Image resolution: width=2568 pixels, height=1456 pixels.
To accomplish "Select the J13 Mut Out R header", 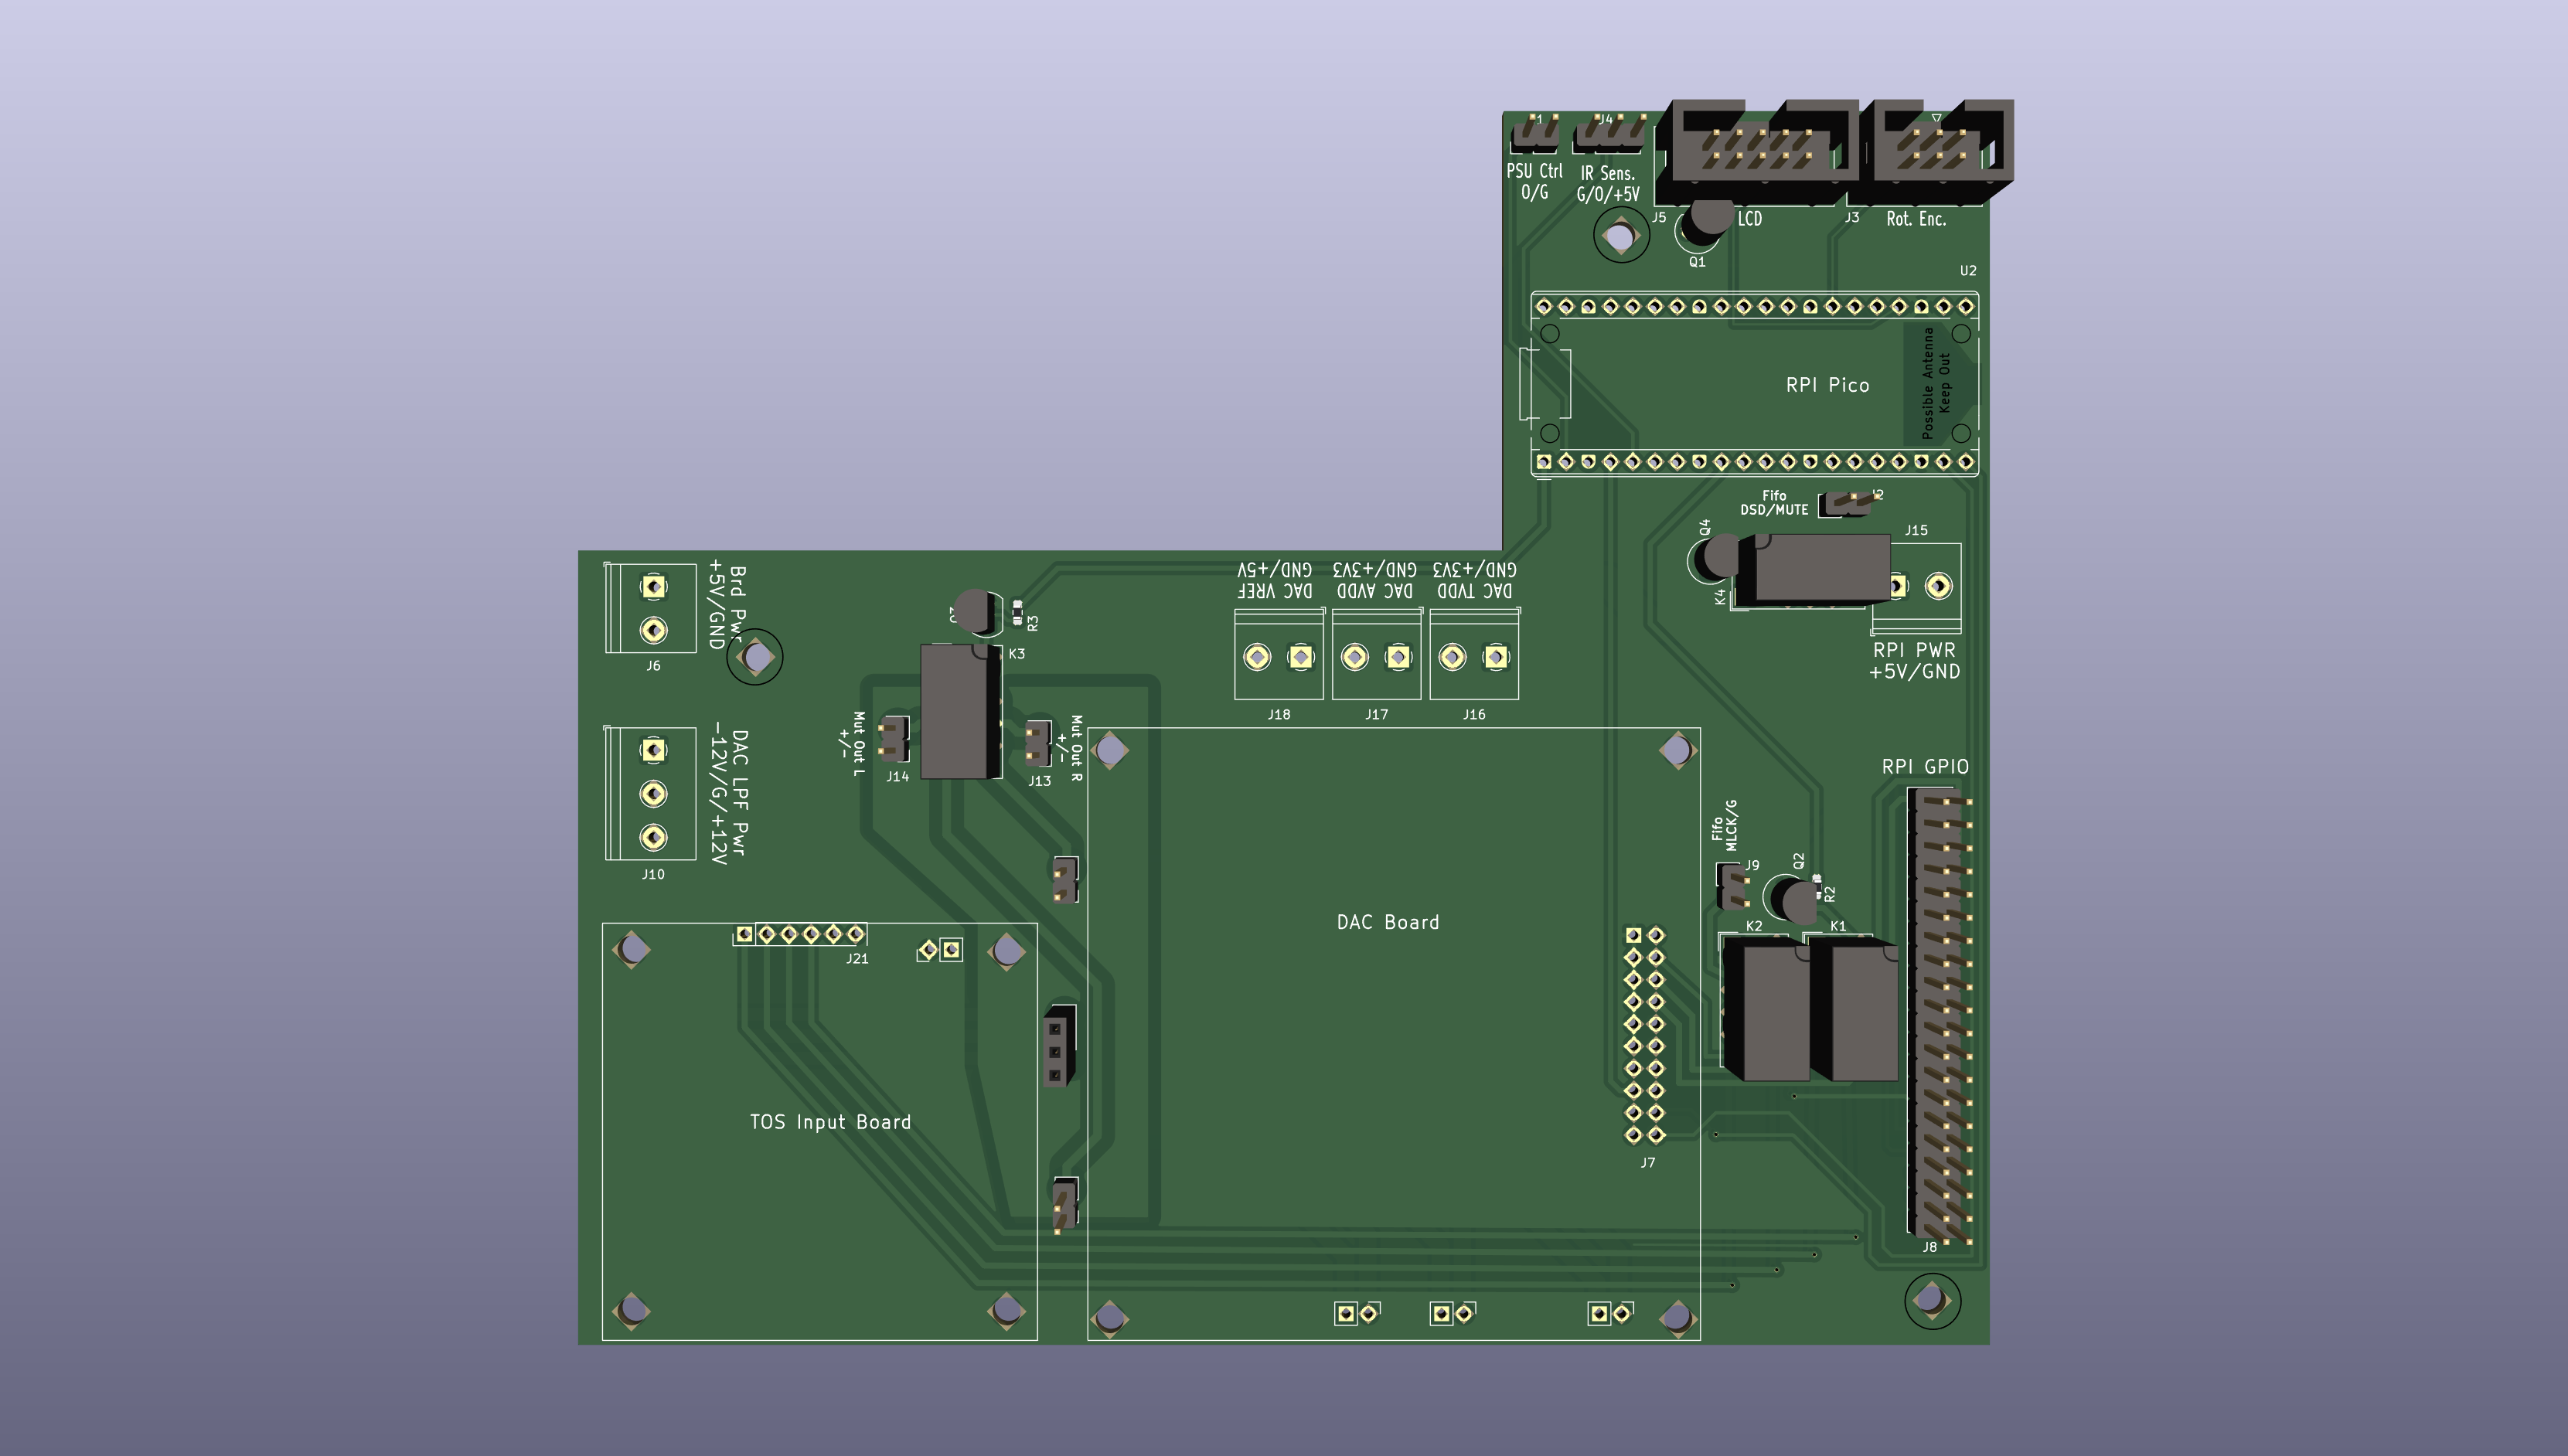I will coord(1038,743).
